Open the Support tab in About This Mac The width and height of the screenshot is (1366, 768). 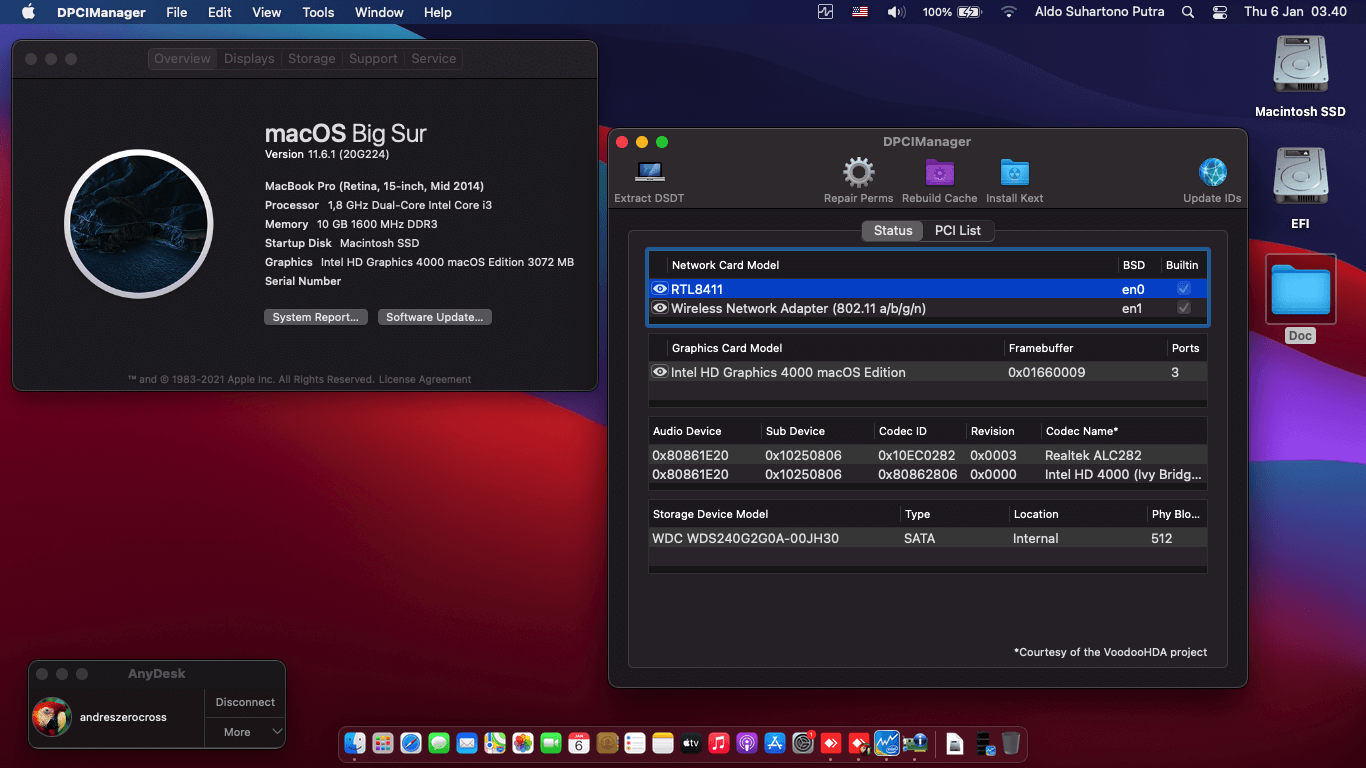(x=373, y=59)
